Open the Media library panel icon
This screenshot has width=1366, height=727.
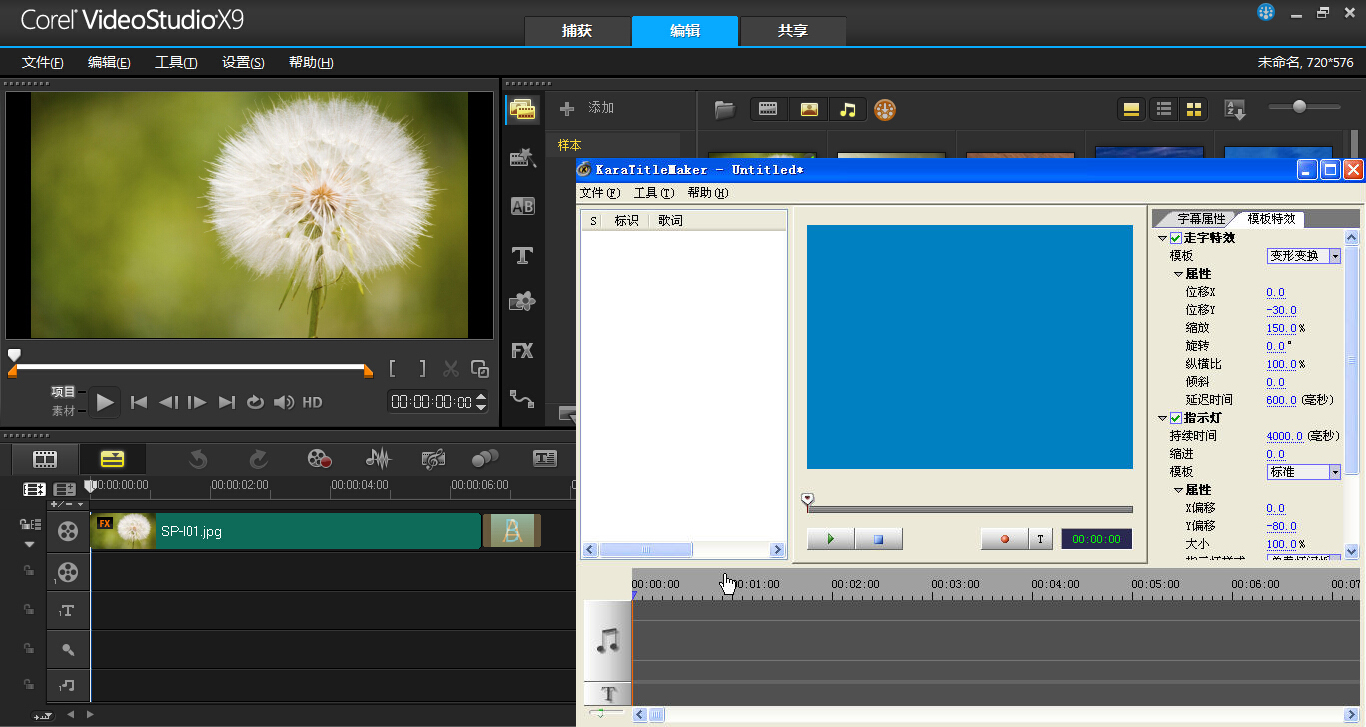522,109
